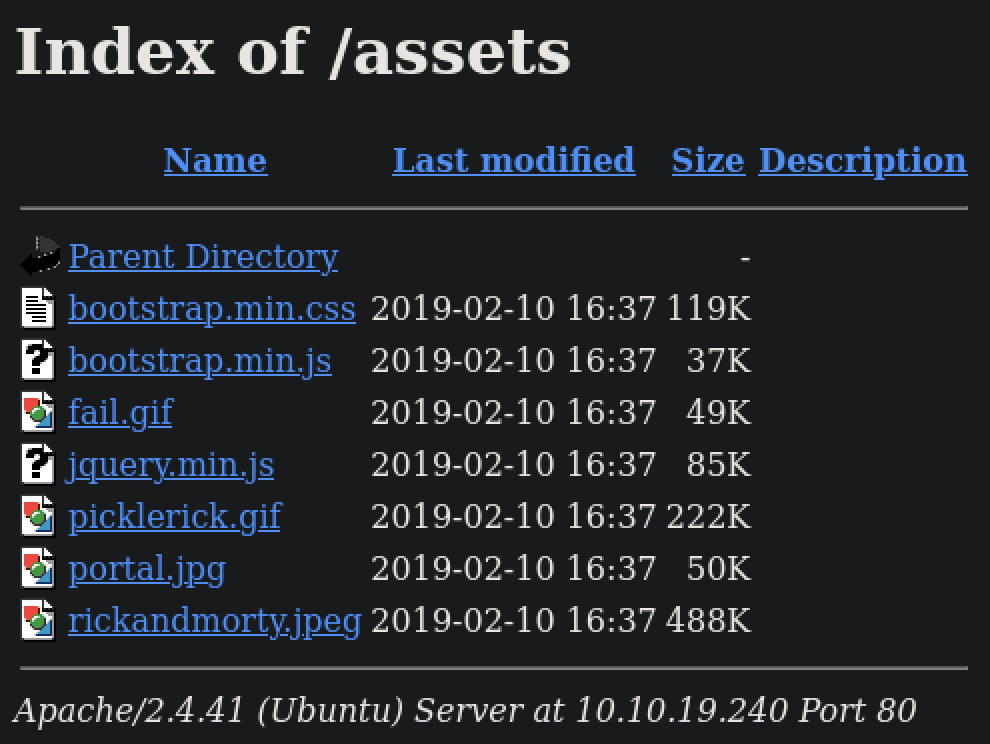Screen dimensions: 990x744
Task: Click the image icon beside fail.gif
Action: [x=38, y=412]
